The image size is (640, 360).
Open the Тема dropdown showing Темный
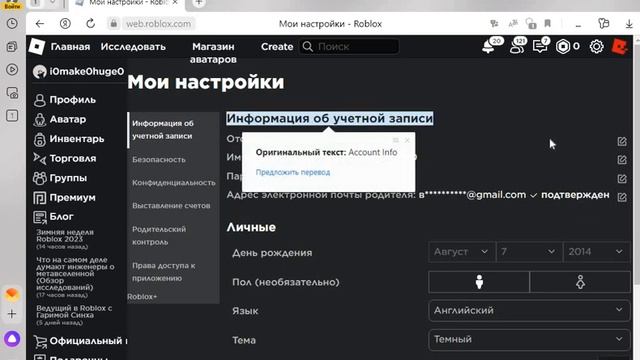click(x=529, y=340)
